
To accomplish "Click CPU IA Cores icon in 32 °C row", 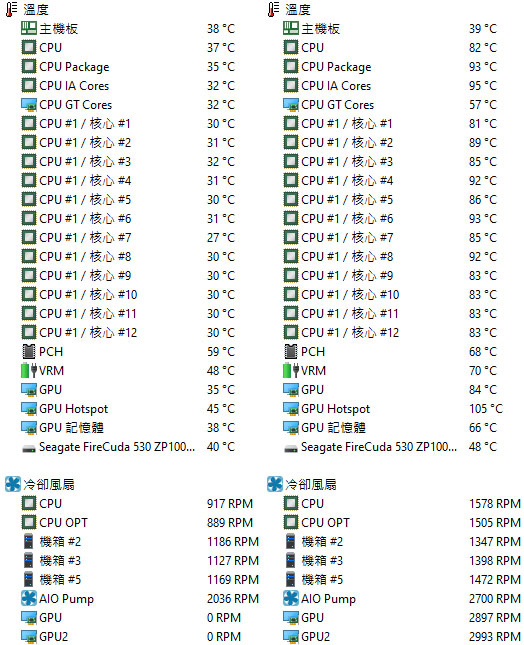I will [x=29, y=85].
